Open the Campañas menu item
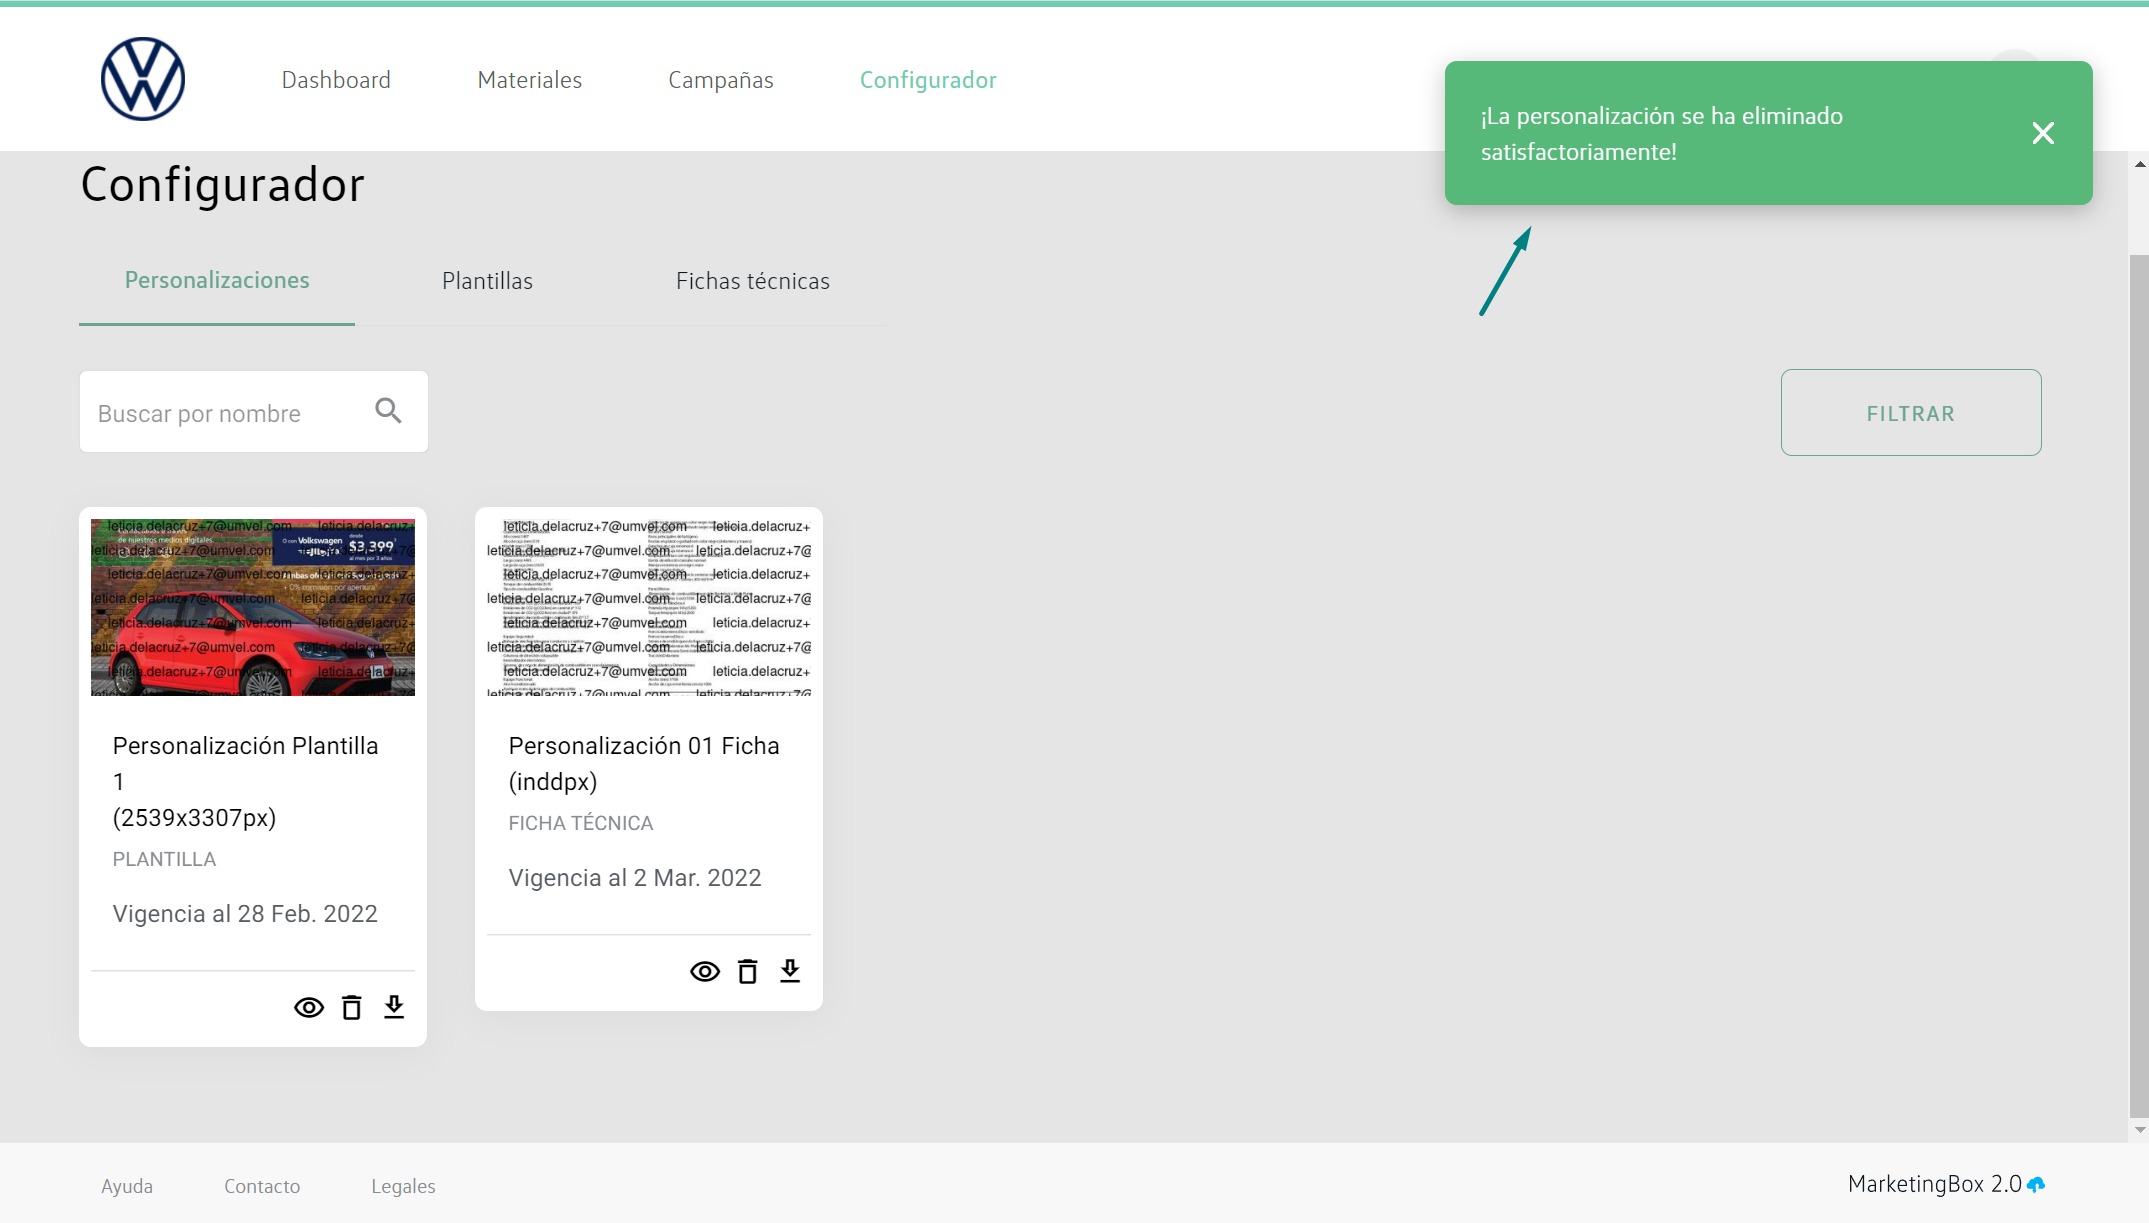This screenshot has height=1223, width=2149. 720,80
